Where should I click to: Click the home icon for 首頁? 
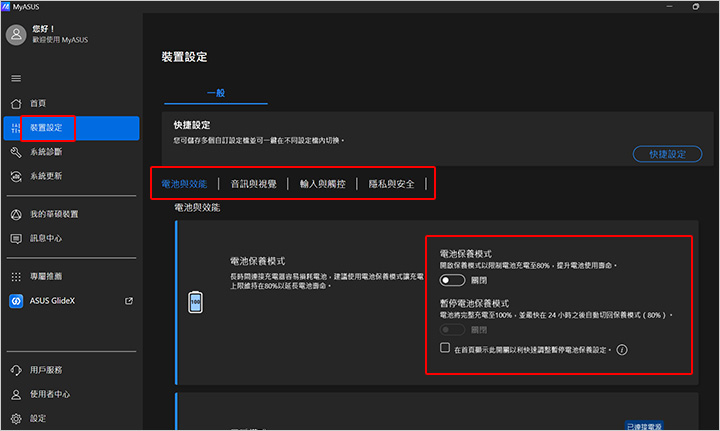16,104
